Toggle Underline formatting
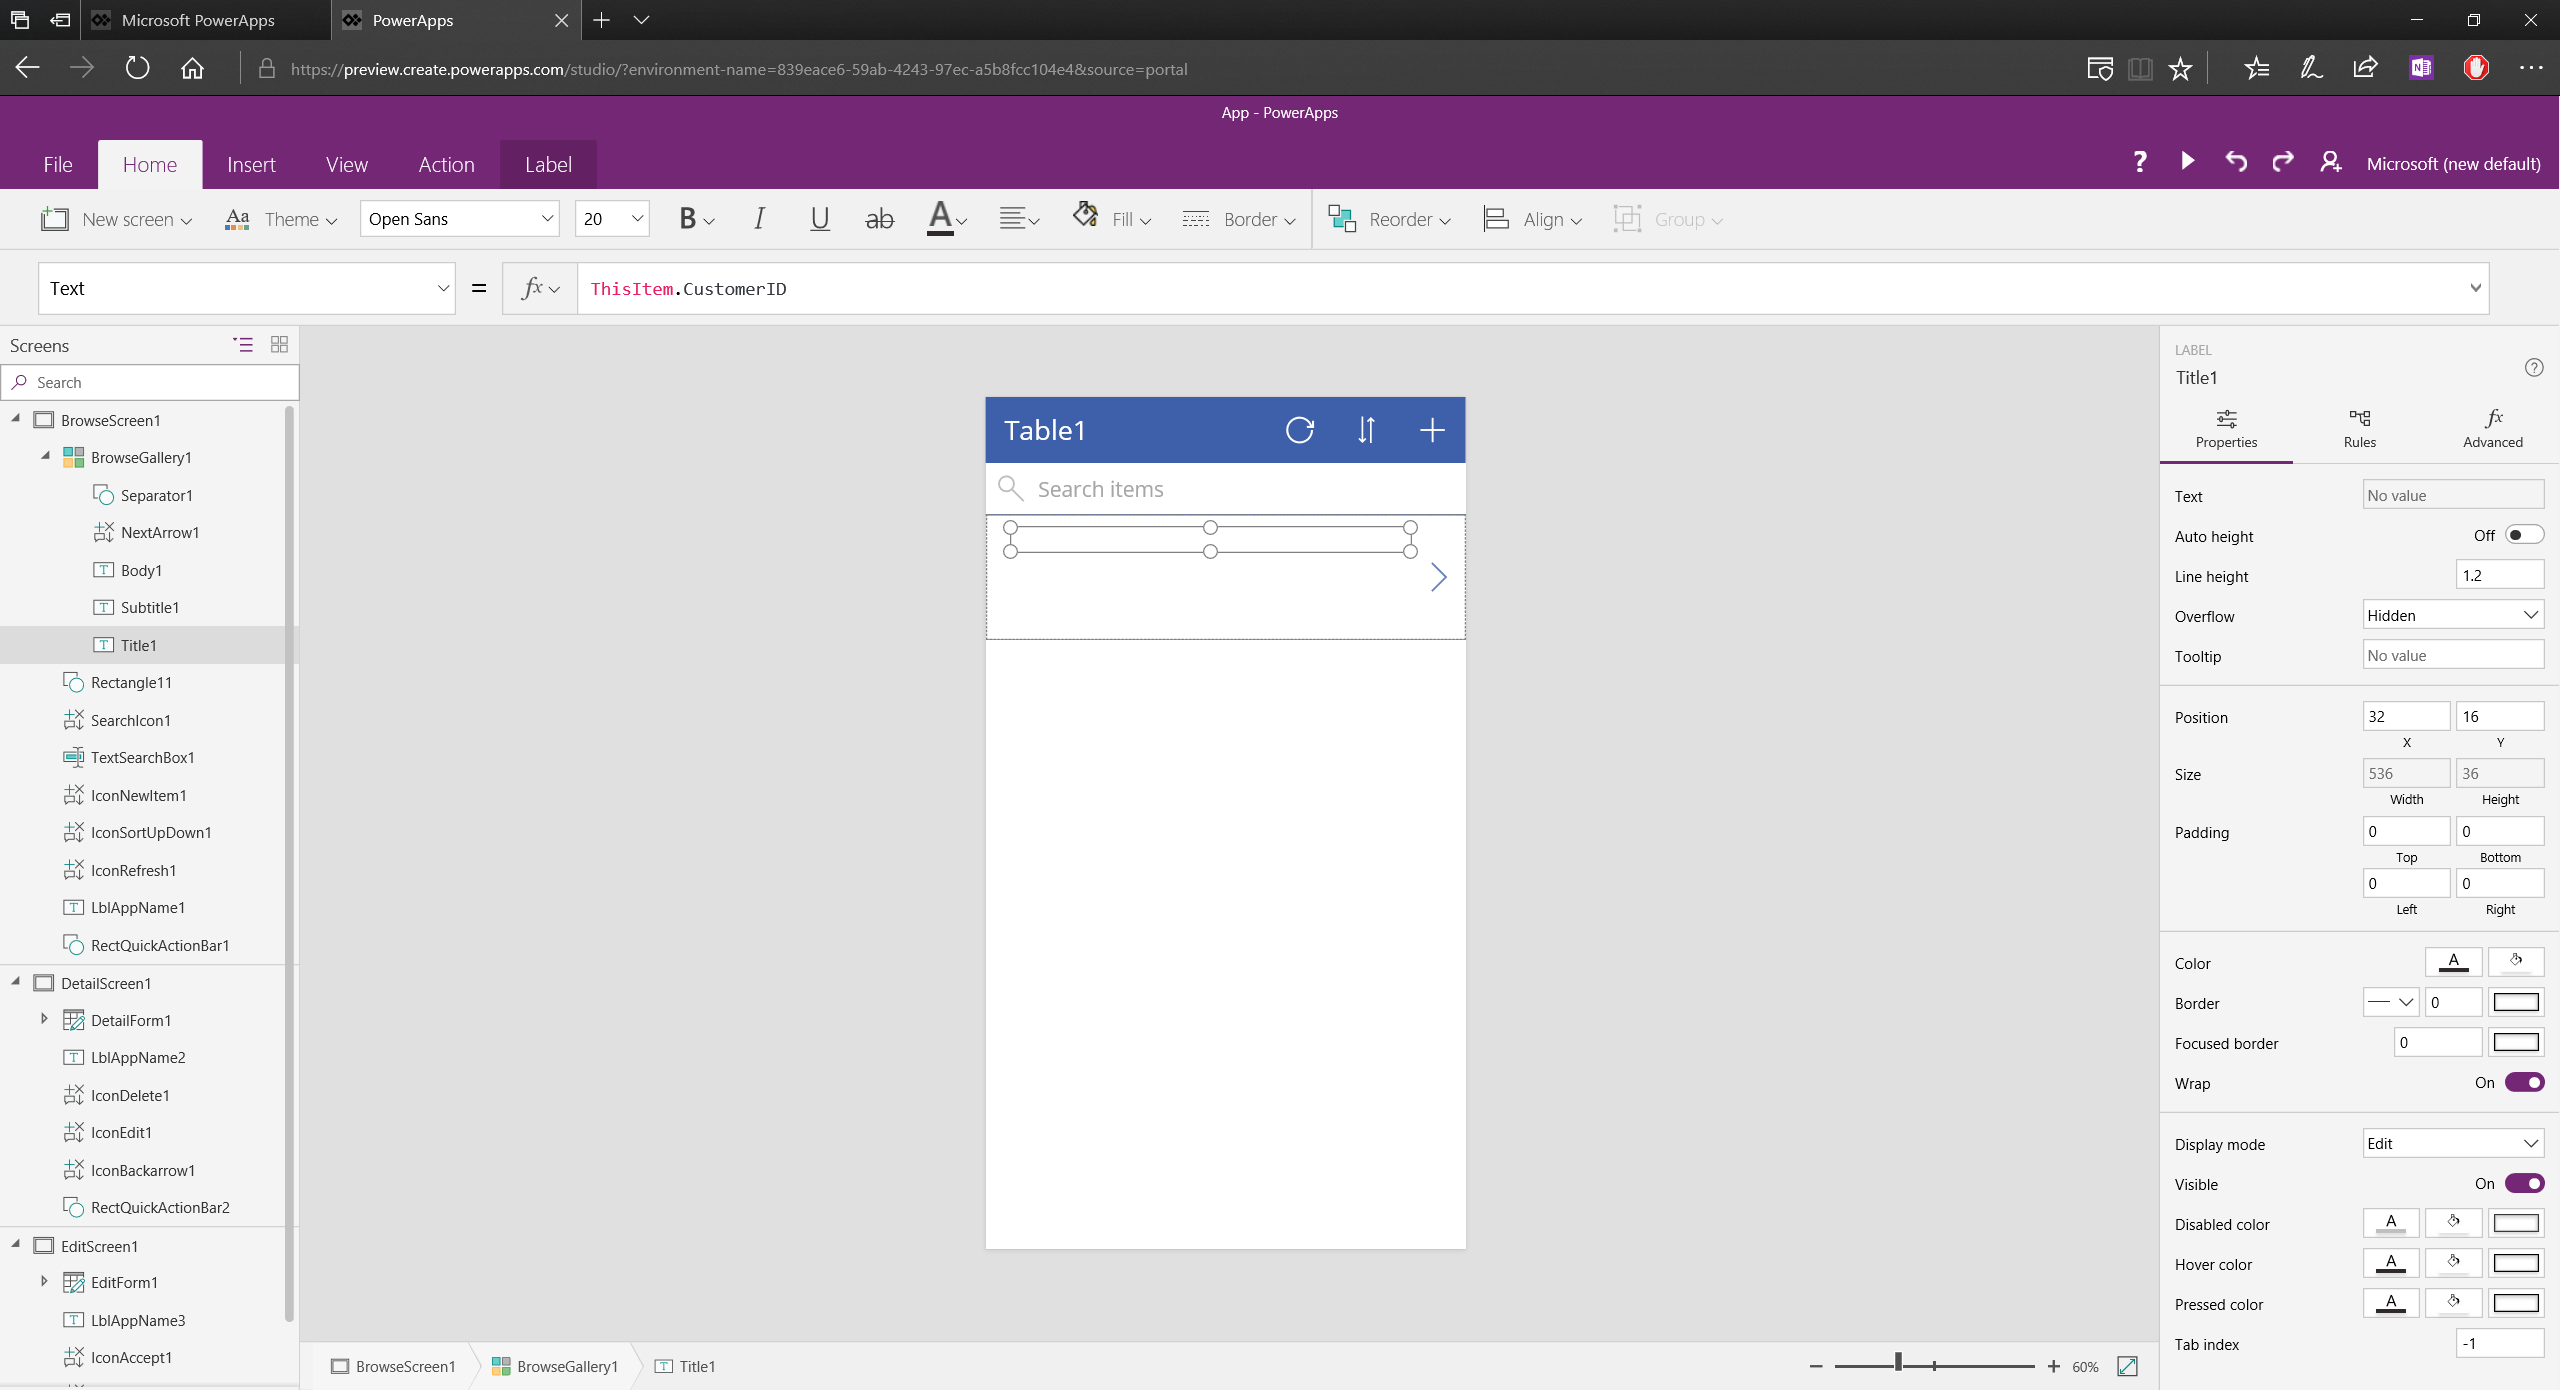 point(819,219)
